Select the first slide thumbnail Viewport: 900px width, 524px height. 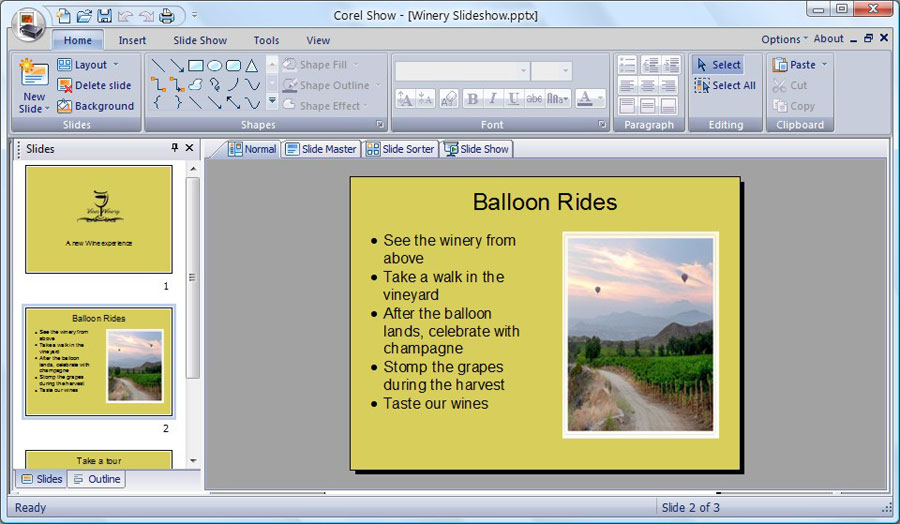(98, 219)
